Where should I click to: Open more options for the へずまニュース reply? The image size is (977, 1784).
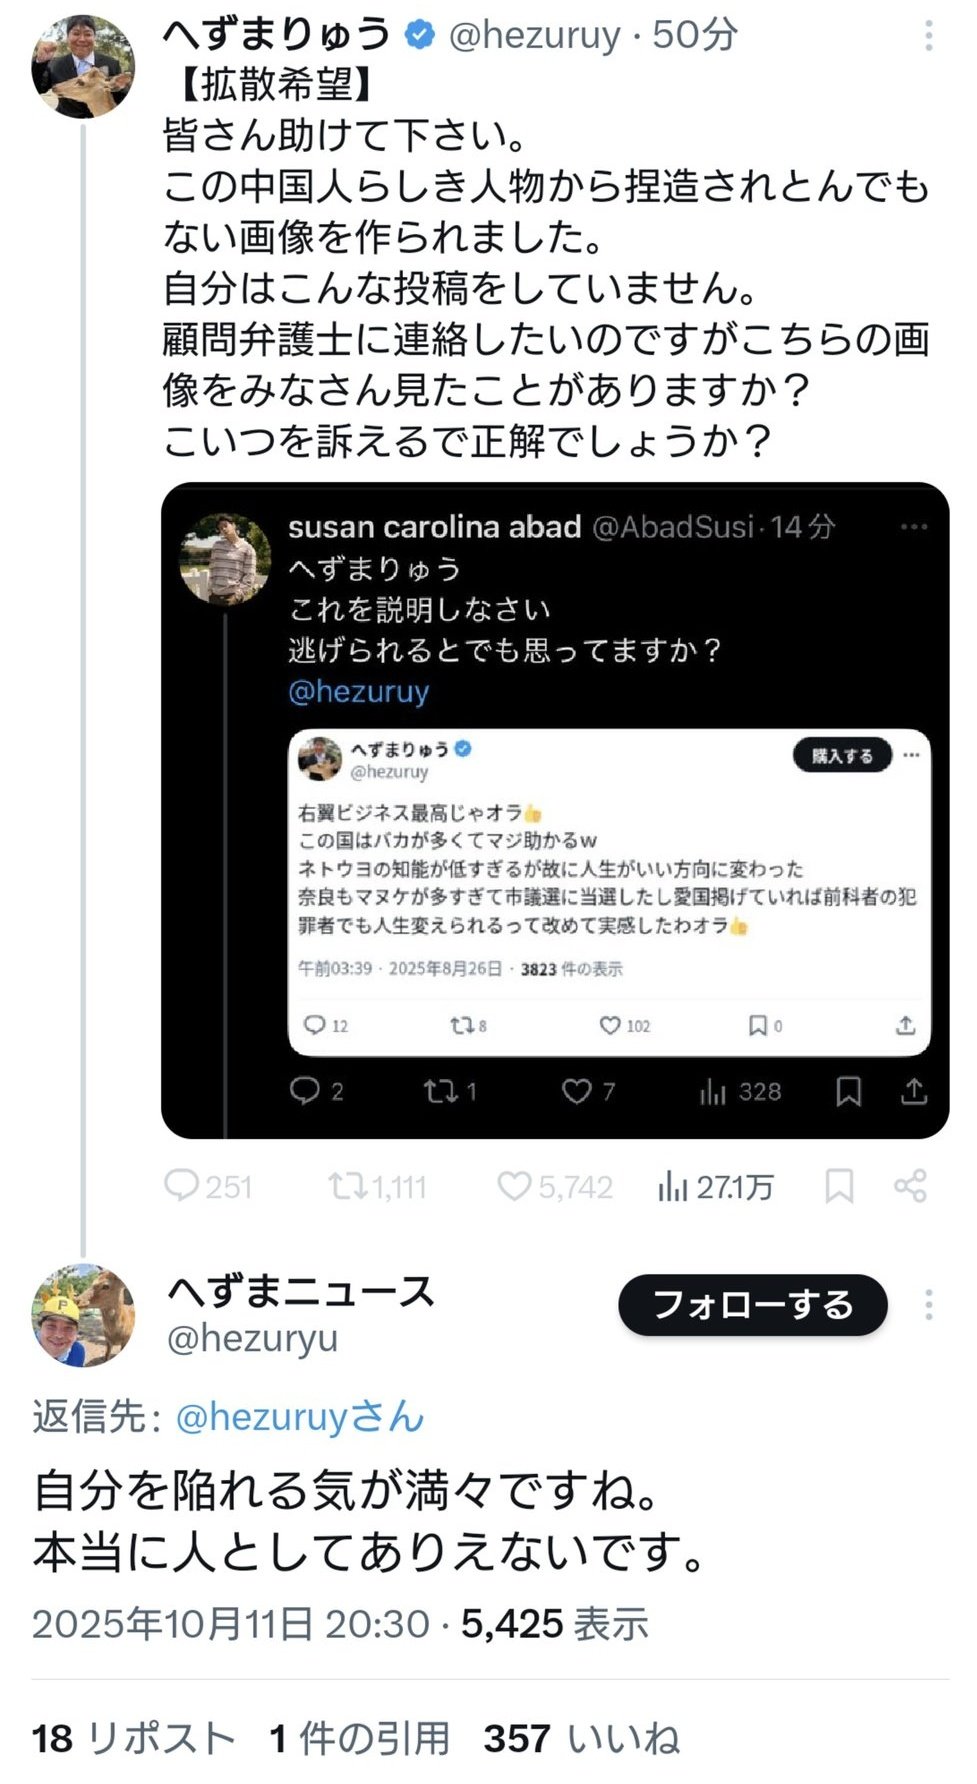(x=929, y=1304)
